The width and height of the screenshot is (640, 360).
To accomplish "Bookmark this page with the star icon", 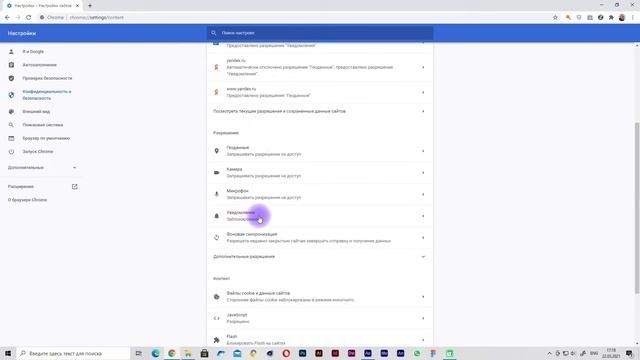I will coord(555,18).
